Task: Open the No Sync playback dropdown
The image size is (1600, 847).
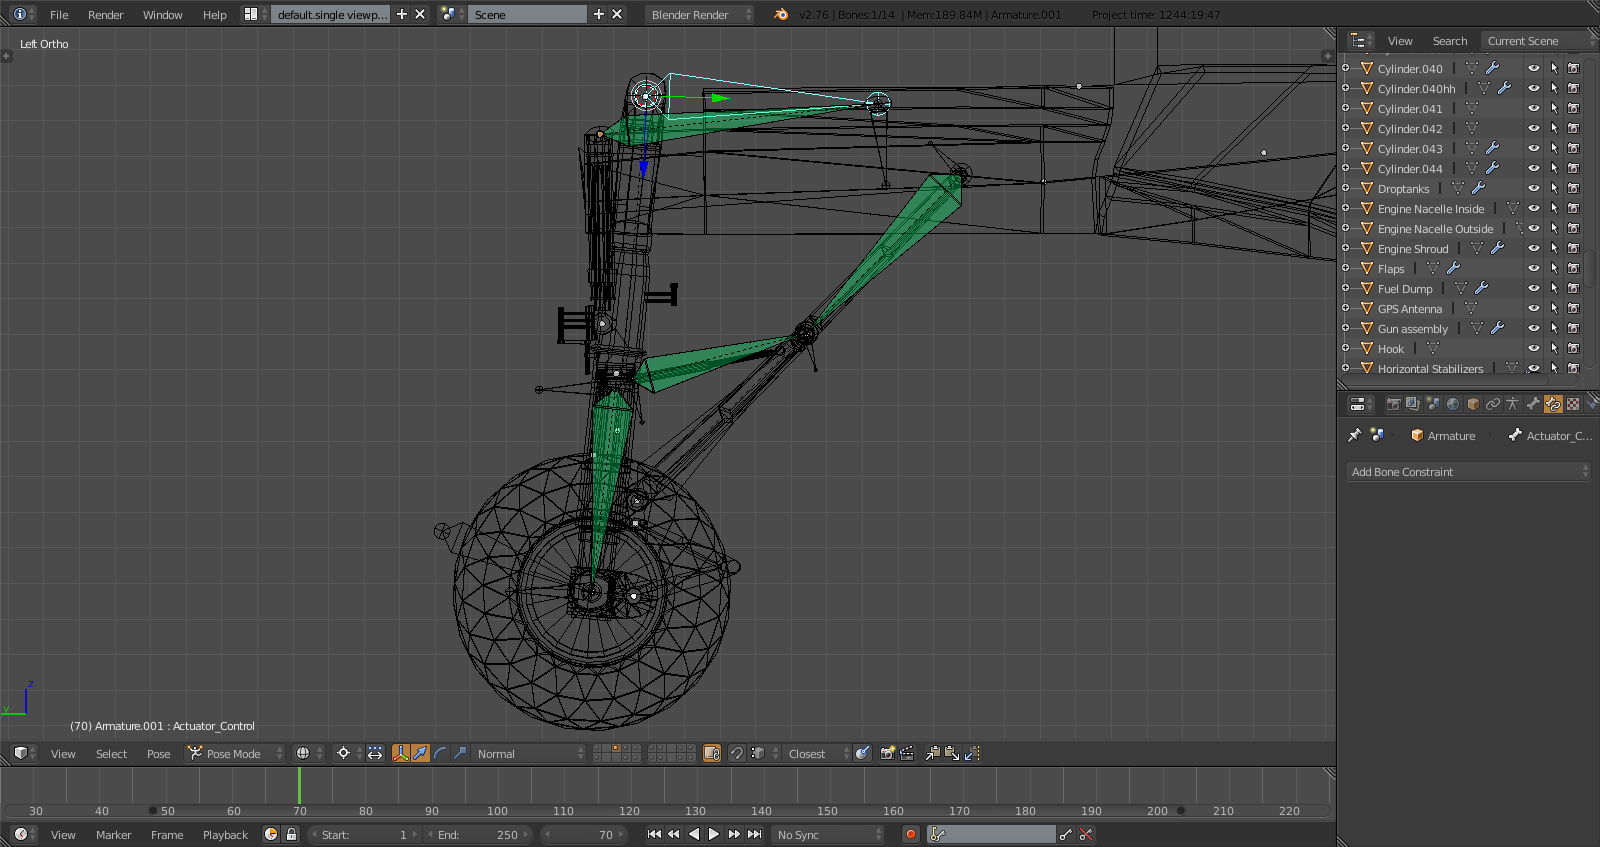Action: click(x=829, y=834)
